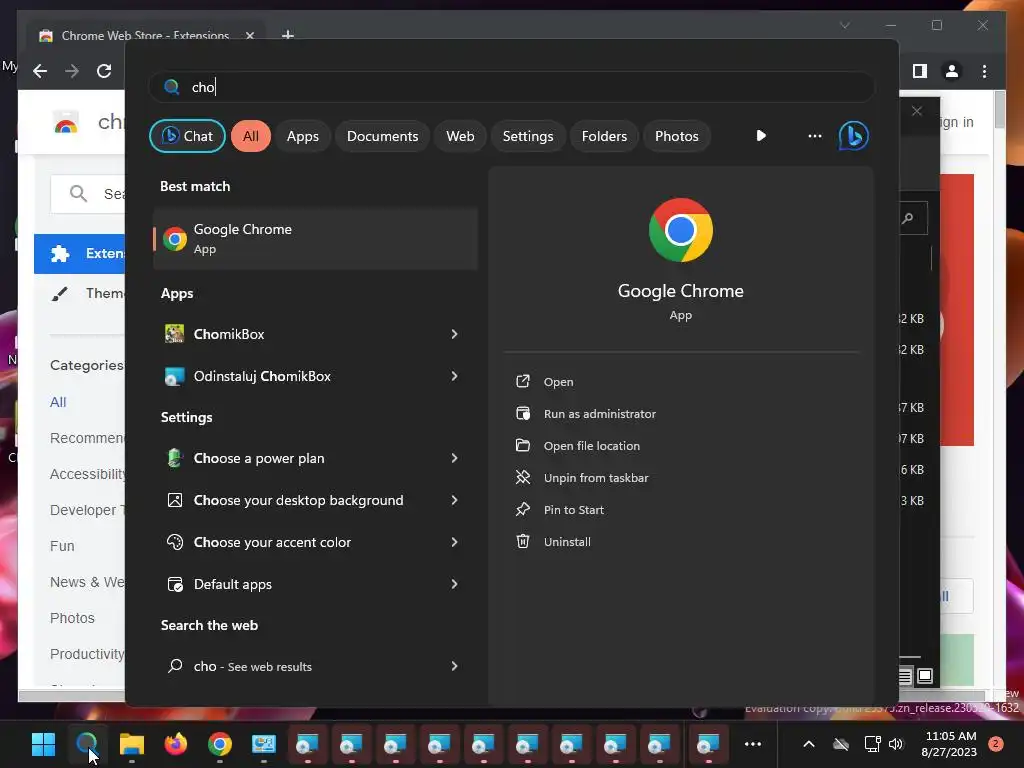Click in the search box containing cho
The image size is (1024, 768).
tap(511, 87)
